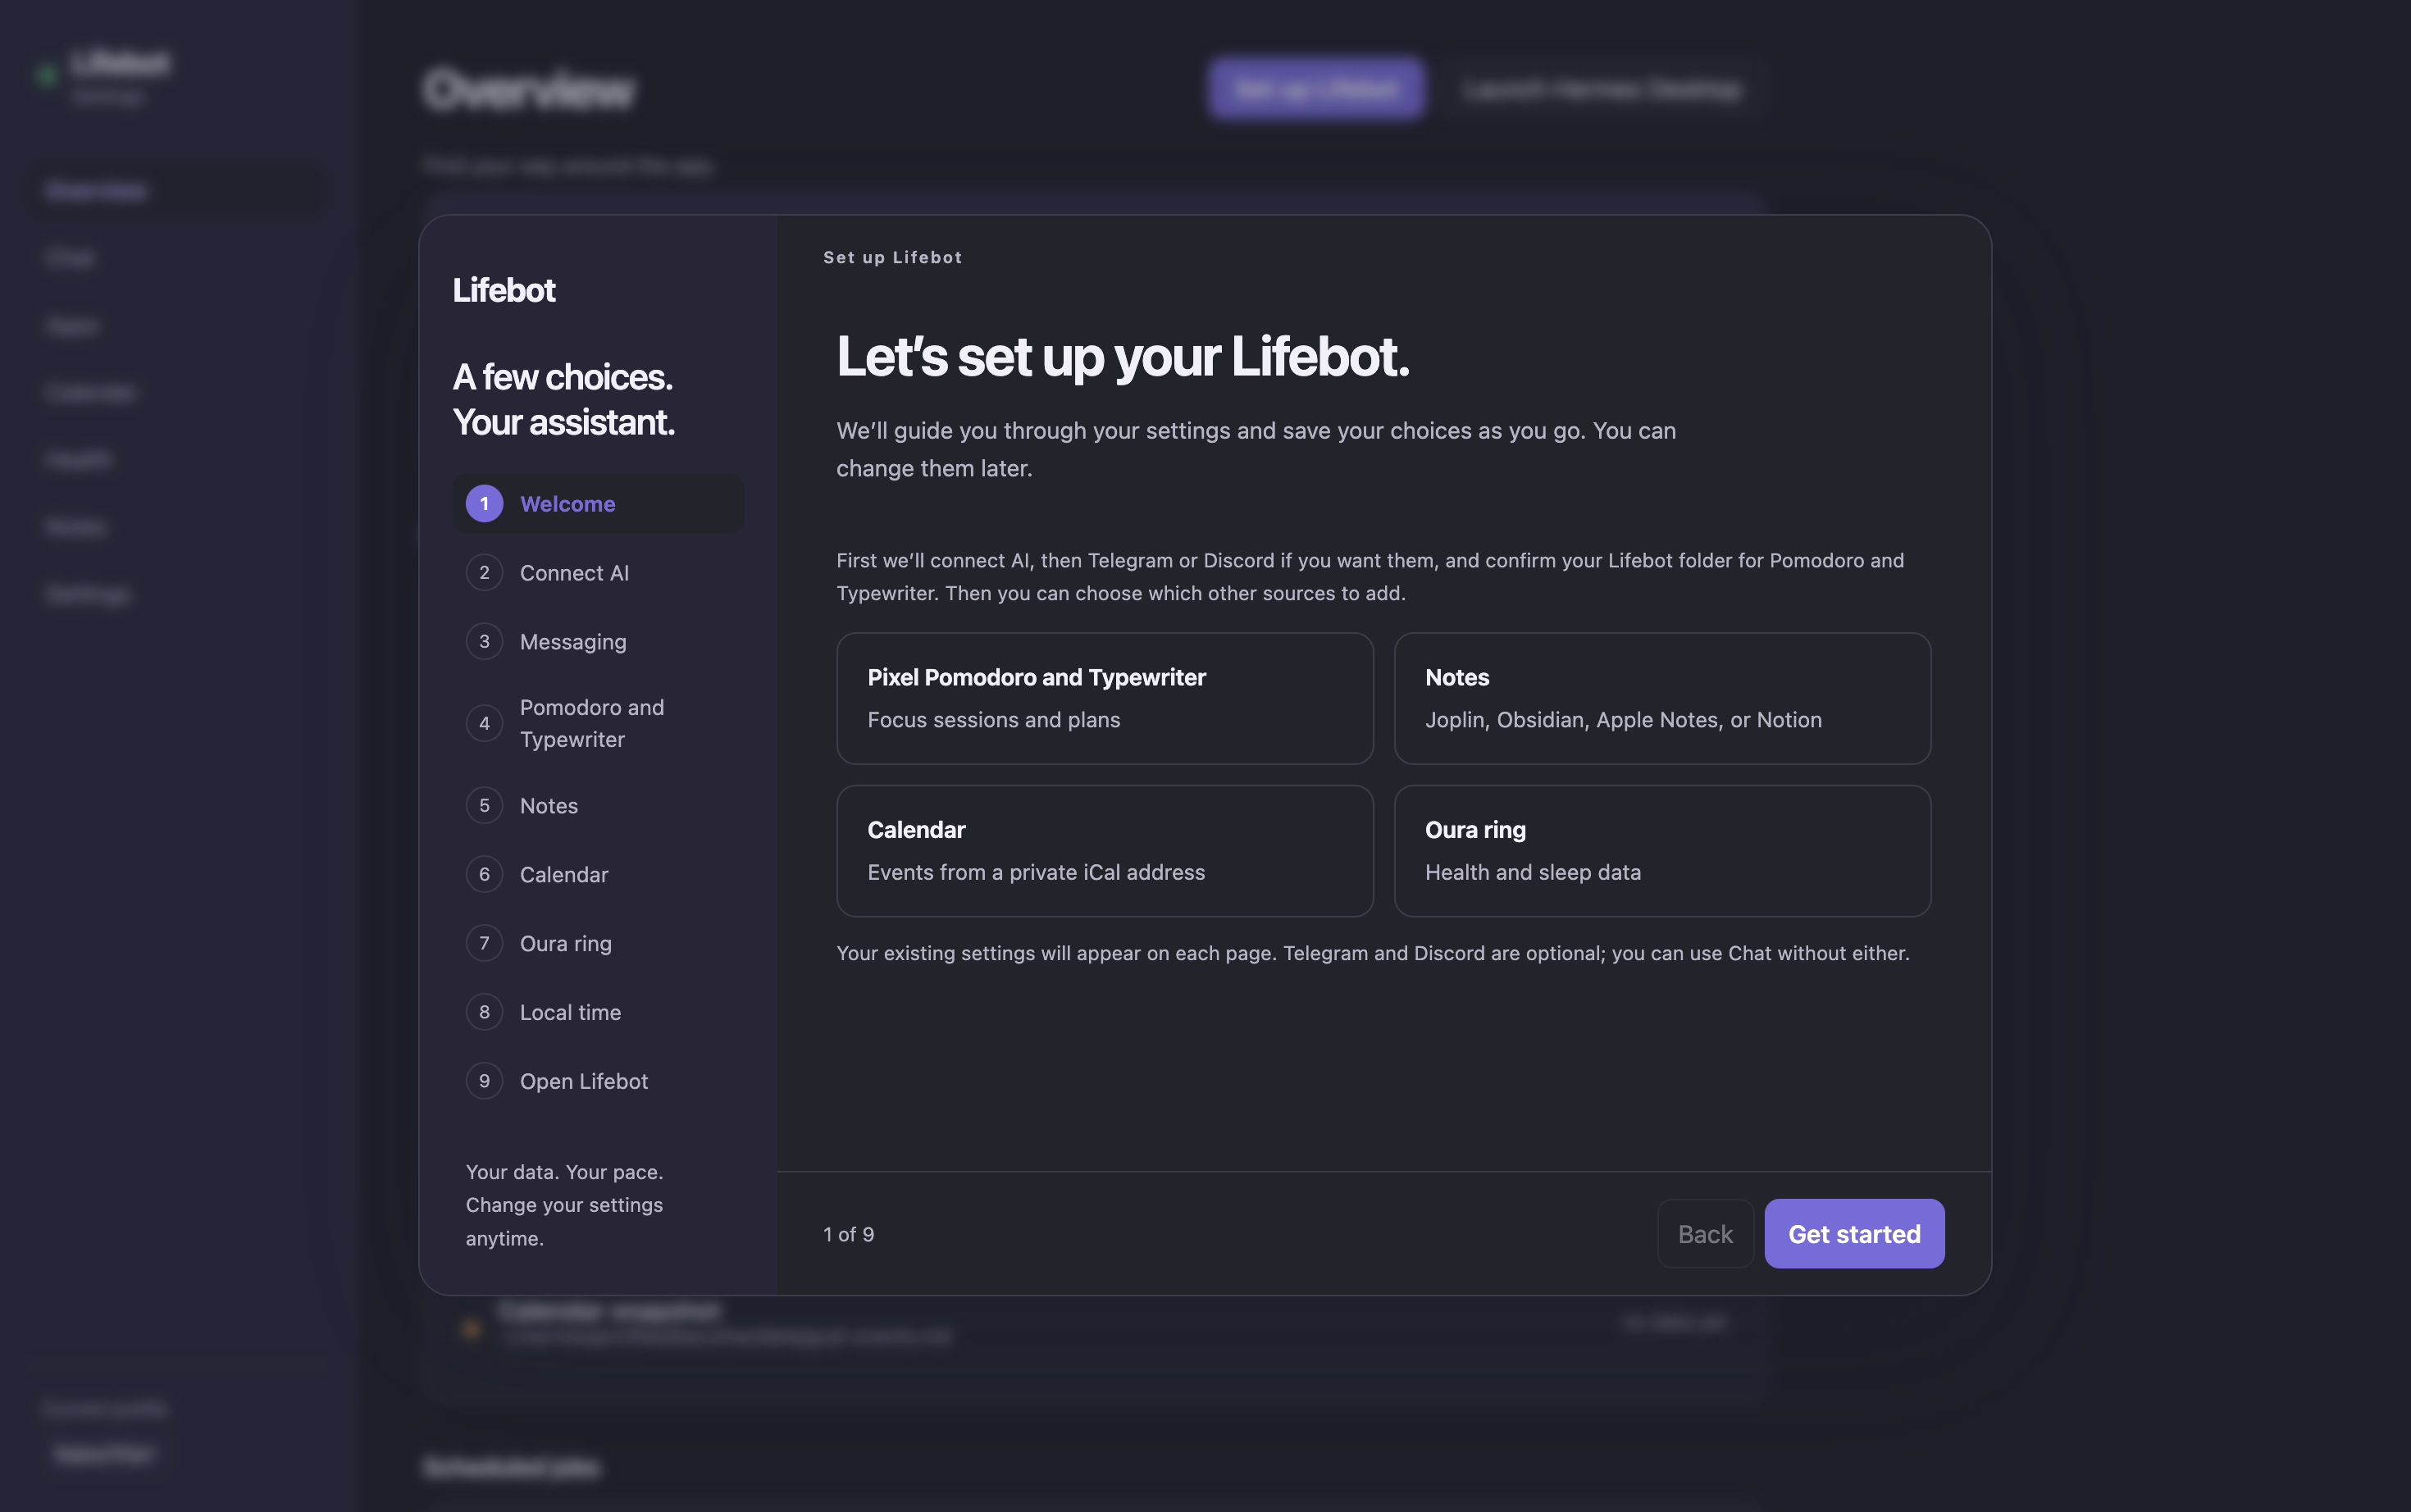Select the Open Lifebot step
The width and height of the screenshot is (2411, 1512).
pyautogui.click(x=598, y=1081)
